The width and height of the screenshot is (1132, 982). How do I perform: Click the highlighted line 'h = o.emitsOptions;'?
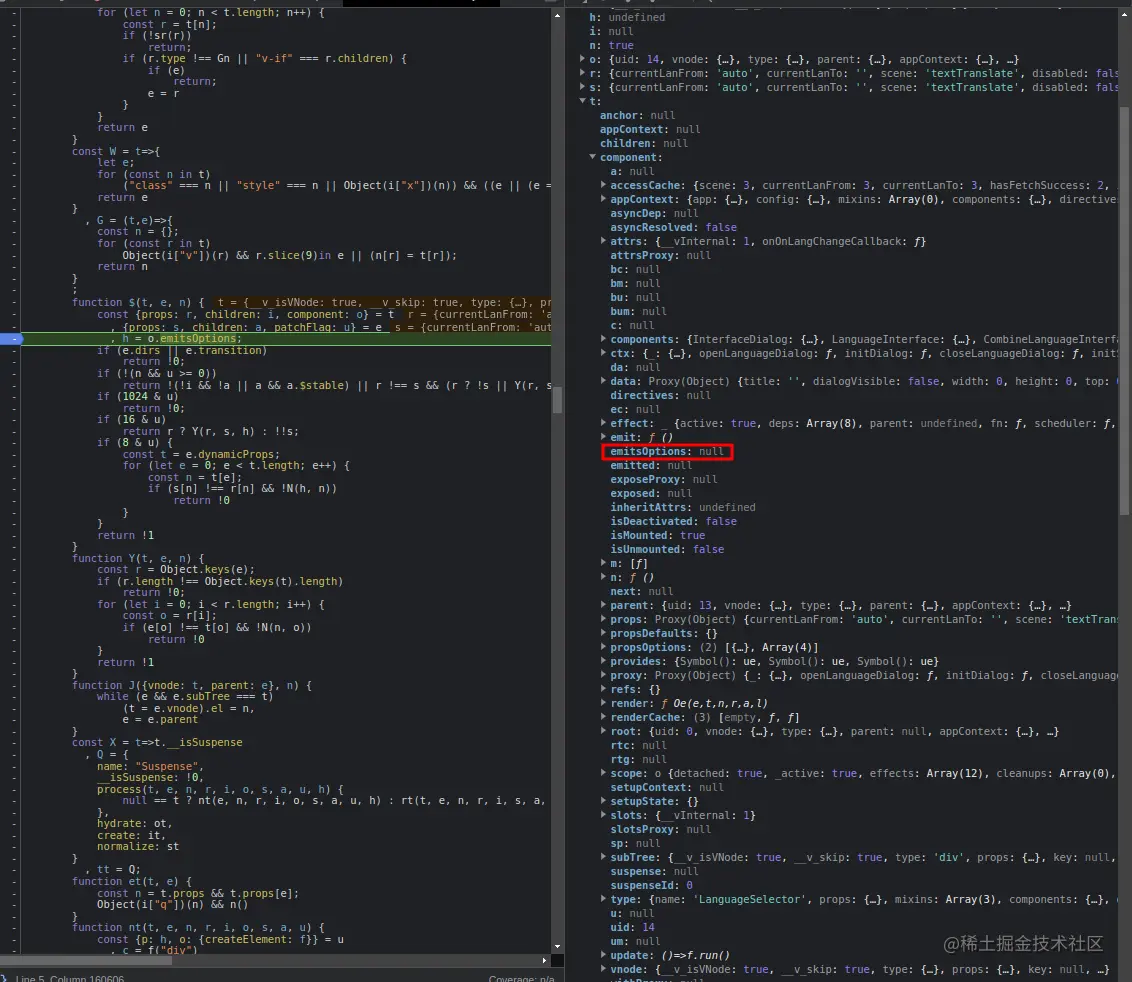(x=182, y=339)
